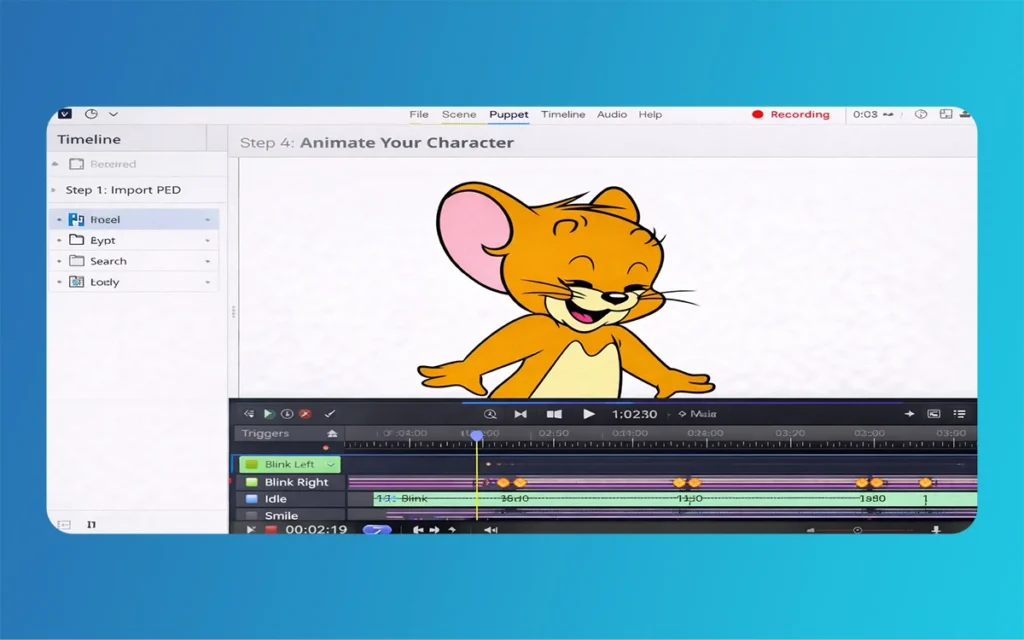Click the skip-to-start icon beside the magnifier
Image resolution: width=1024 pixels, height=640 pixels.
coord(520,414)
